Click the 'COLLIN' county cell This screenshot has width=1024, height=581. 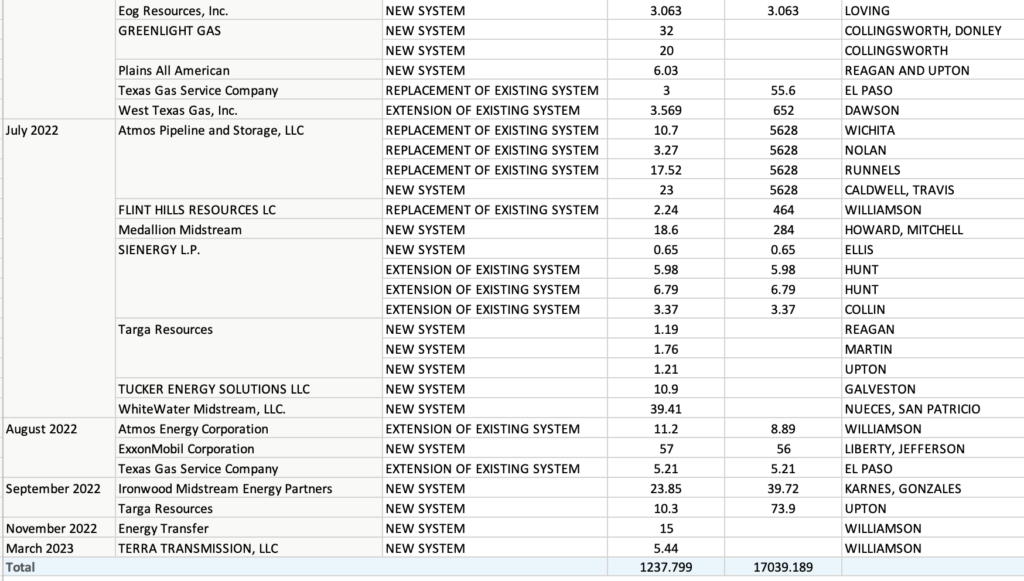tap(933, 309)
